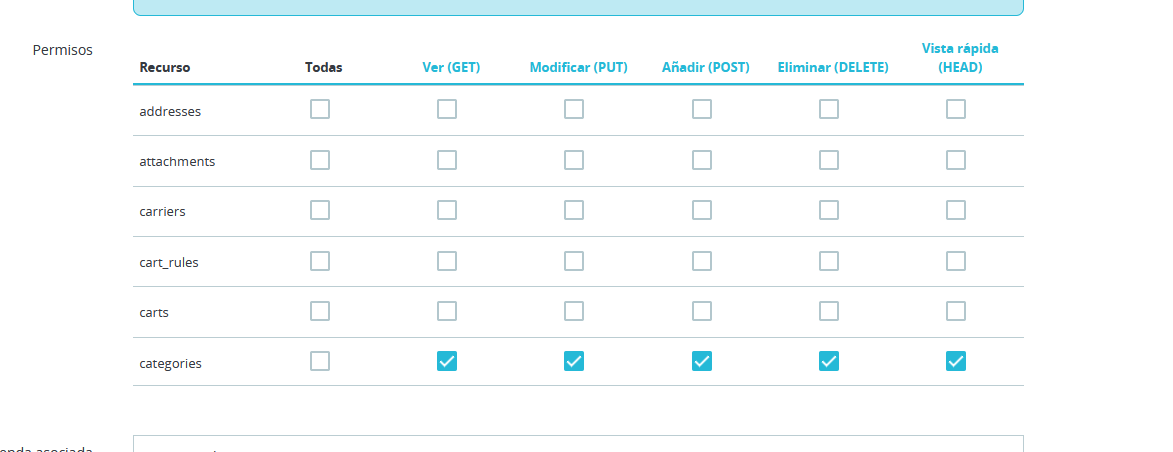Uncheck Vista rápida (HEAD) for categories
This screenshot has height=452, width=1173.
click(956, 362)
